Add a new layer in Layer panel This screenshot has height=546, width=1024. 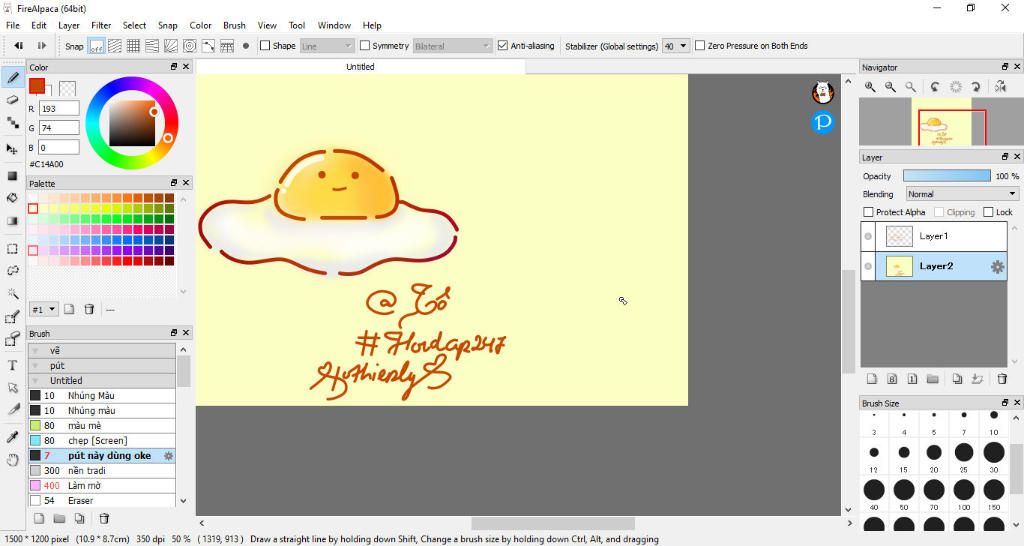(871, 379)
